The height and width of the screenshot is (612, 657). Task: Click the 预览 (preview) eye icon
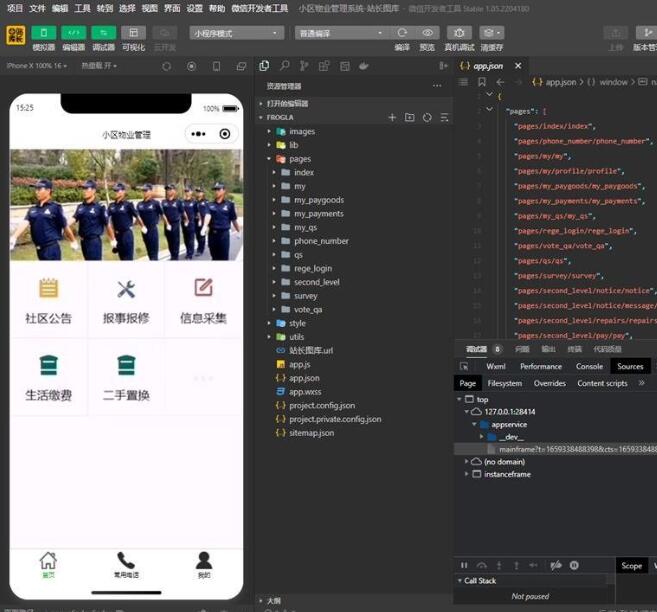[x=428, y=33]
